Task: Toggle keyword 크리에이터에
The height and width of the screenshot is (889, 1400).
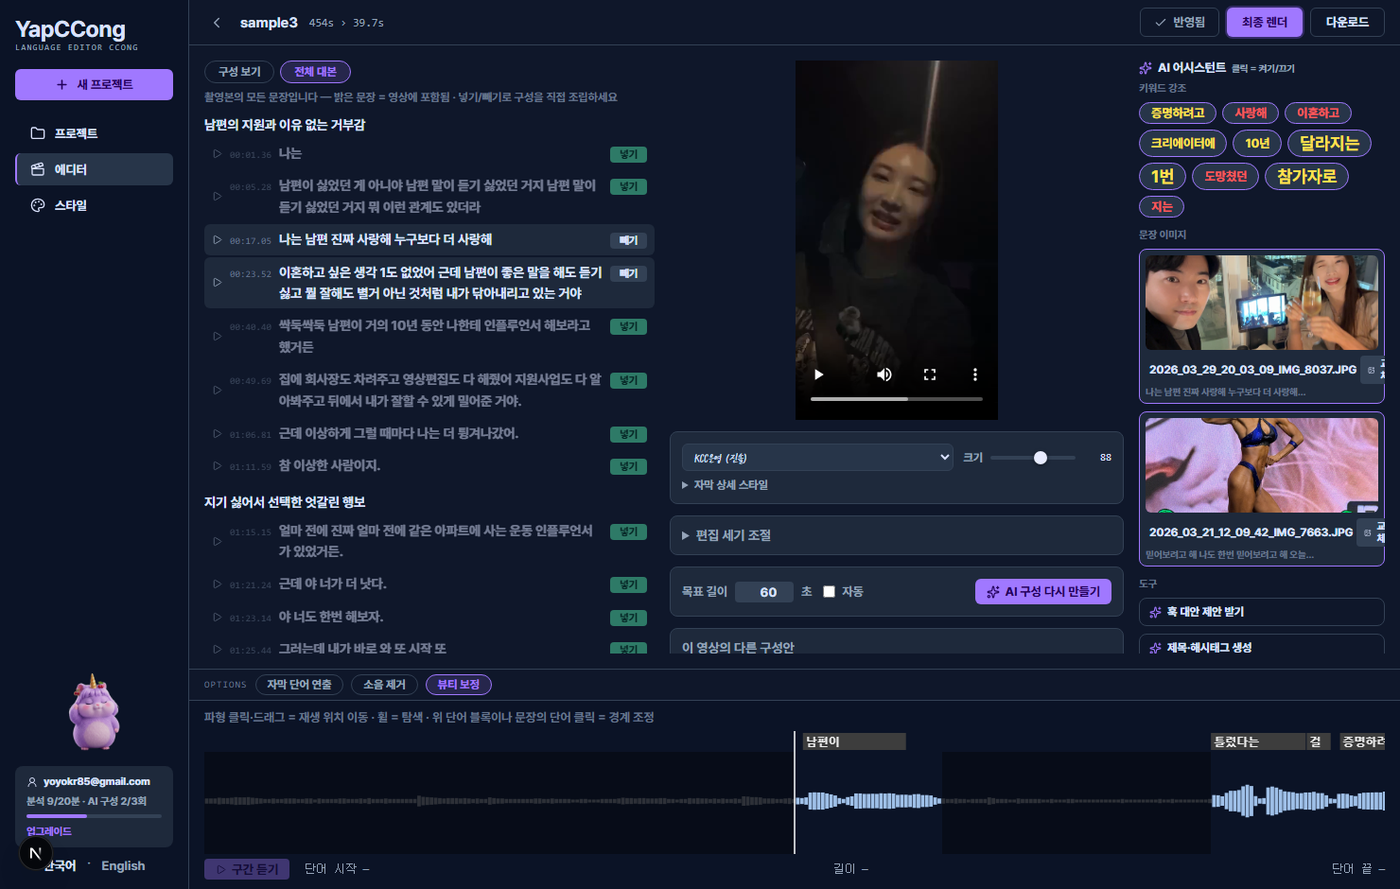Action: point(1182,144)
